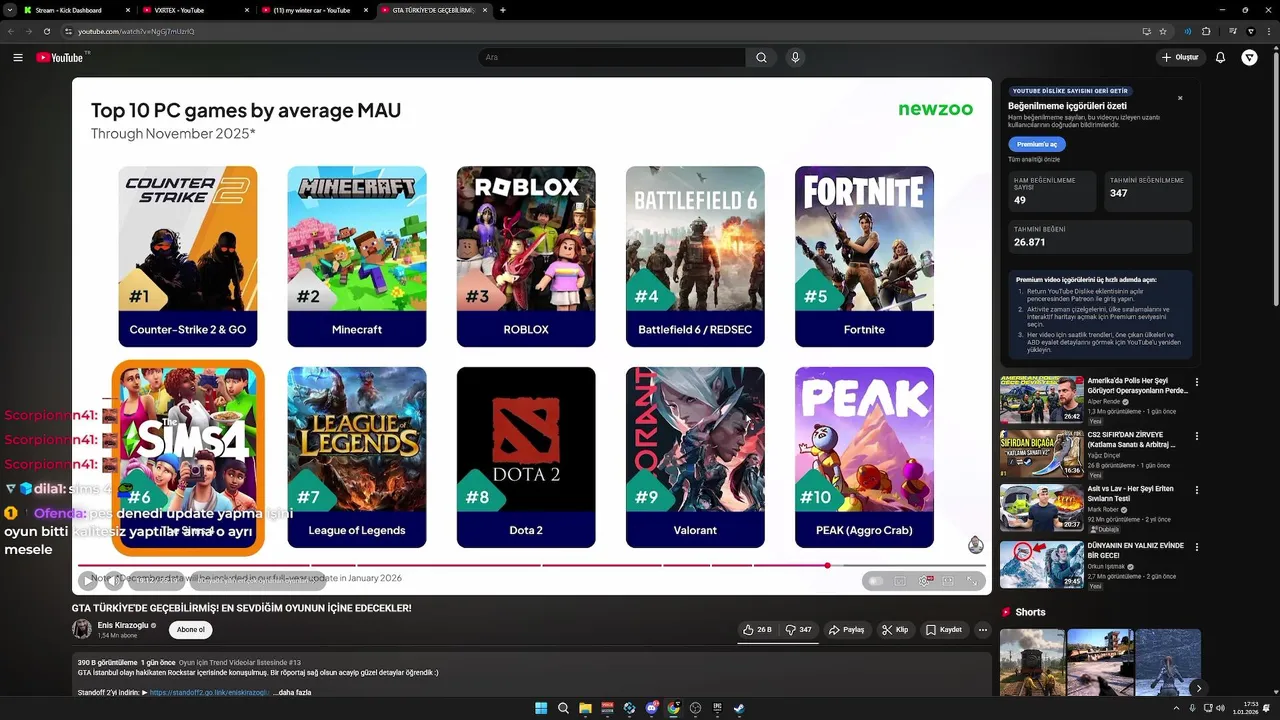This screenshot has width=1280, height=720.
Task: Focus the YouTube search box "Ara"
Action: pos(612,58)
